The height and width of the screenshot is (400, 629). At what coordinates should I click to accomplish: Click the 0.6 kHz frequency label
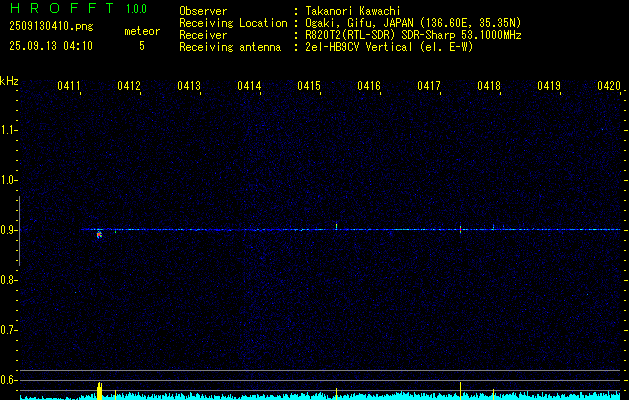click(x=8, y=380)
